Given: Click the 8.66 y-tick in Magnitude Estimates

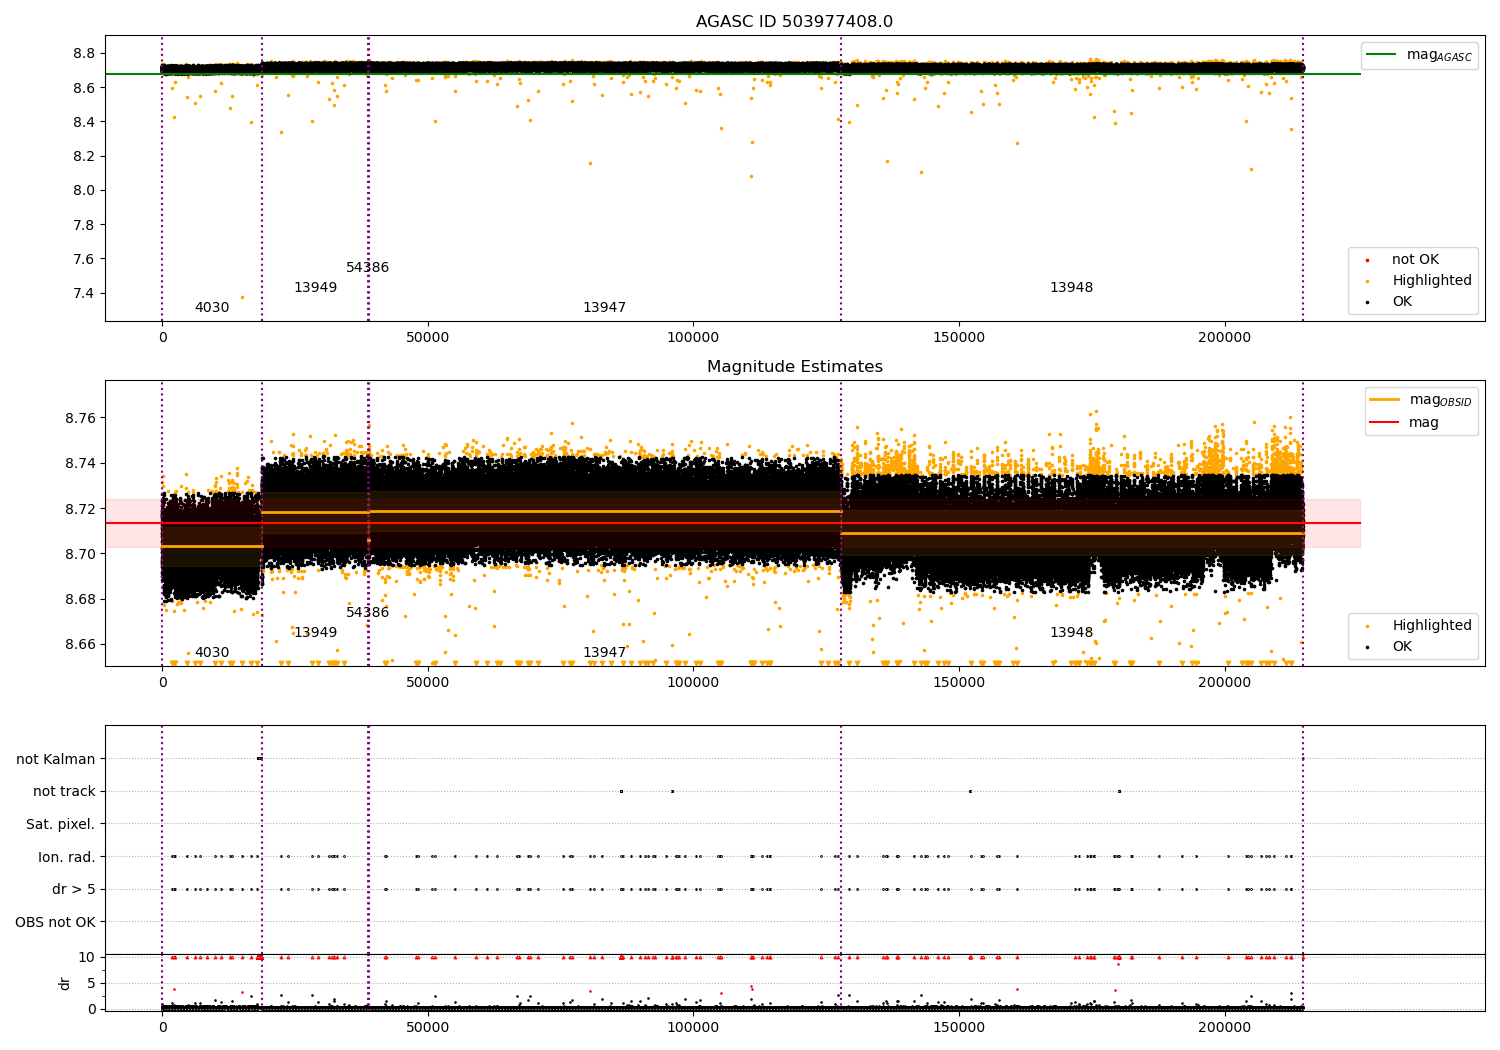Looking at the screenshot, I should coord(80,644).
